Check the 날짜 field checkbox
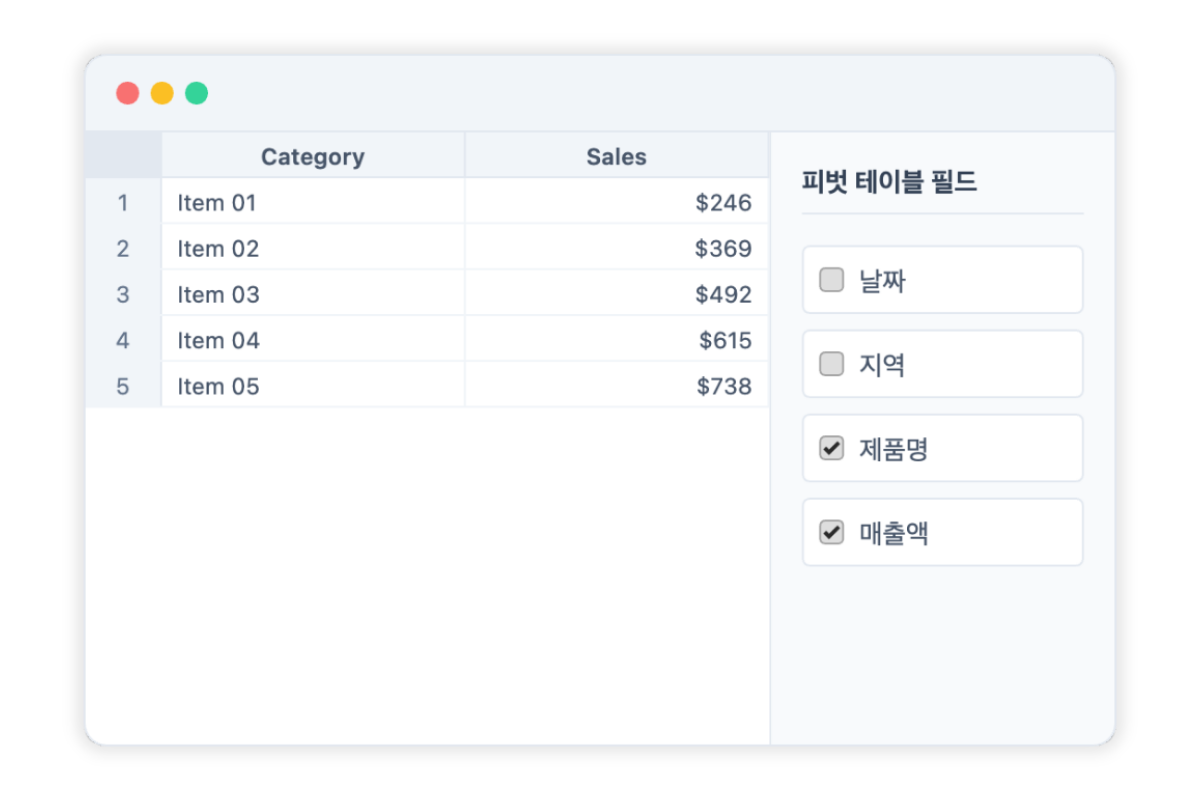1200x800 pixels. click(x=832, y=280)
